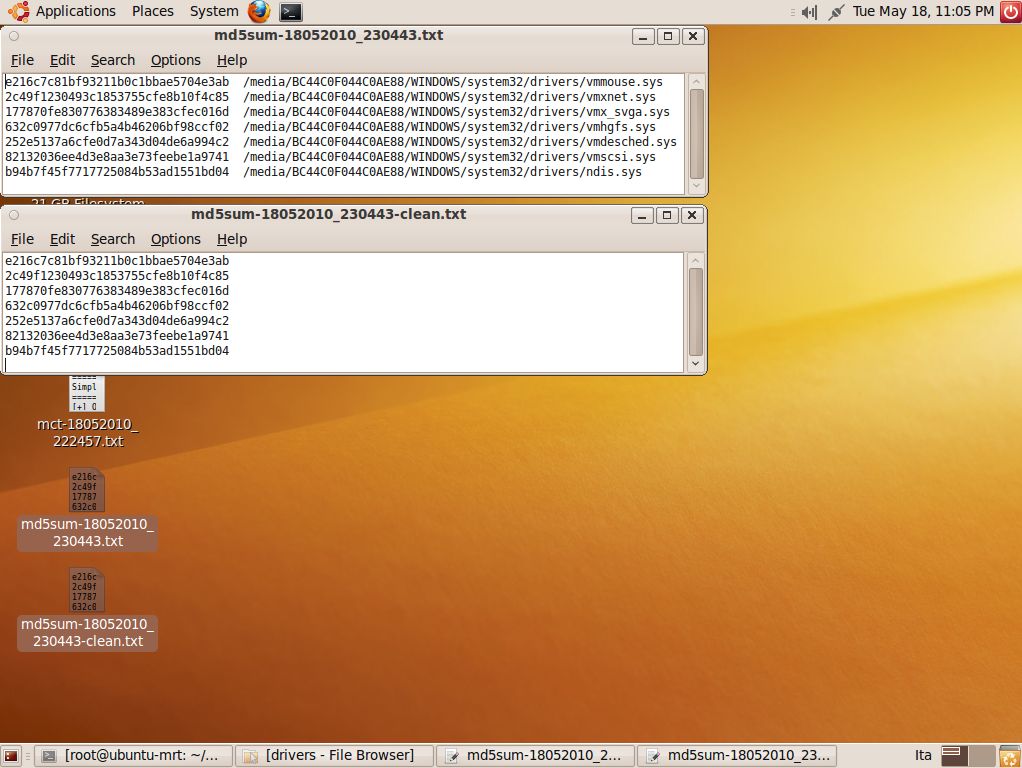
Task: Open the Ubuntu Applications menu
Action: (x=63, y=11)
